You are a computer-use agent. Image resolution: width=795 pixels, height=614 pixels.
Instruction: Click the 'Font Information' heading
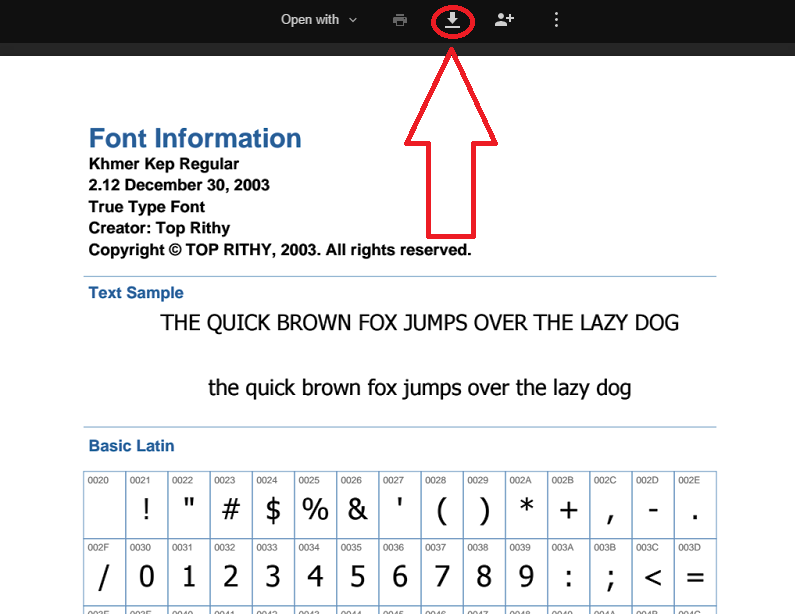pyautogui.click(x=195, y=138)
